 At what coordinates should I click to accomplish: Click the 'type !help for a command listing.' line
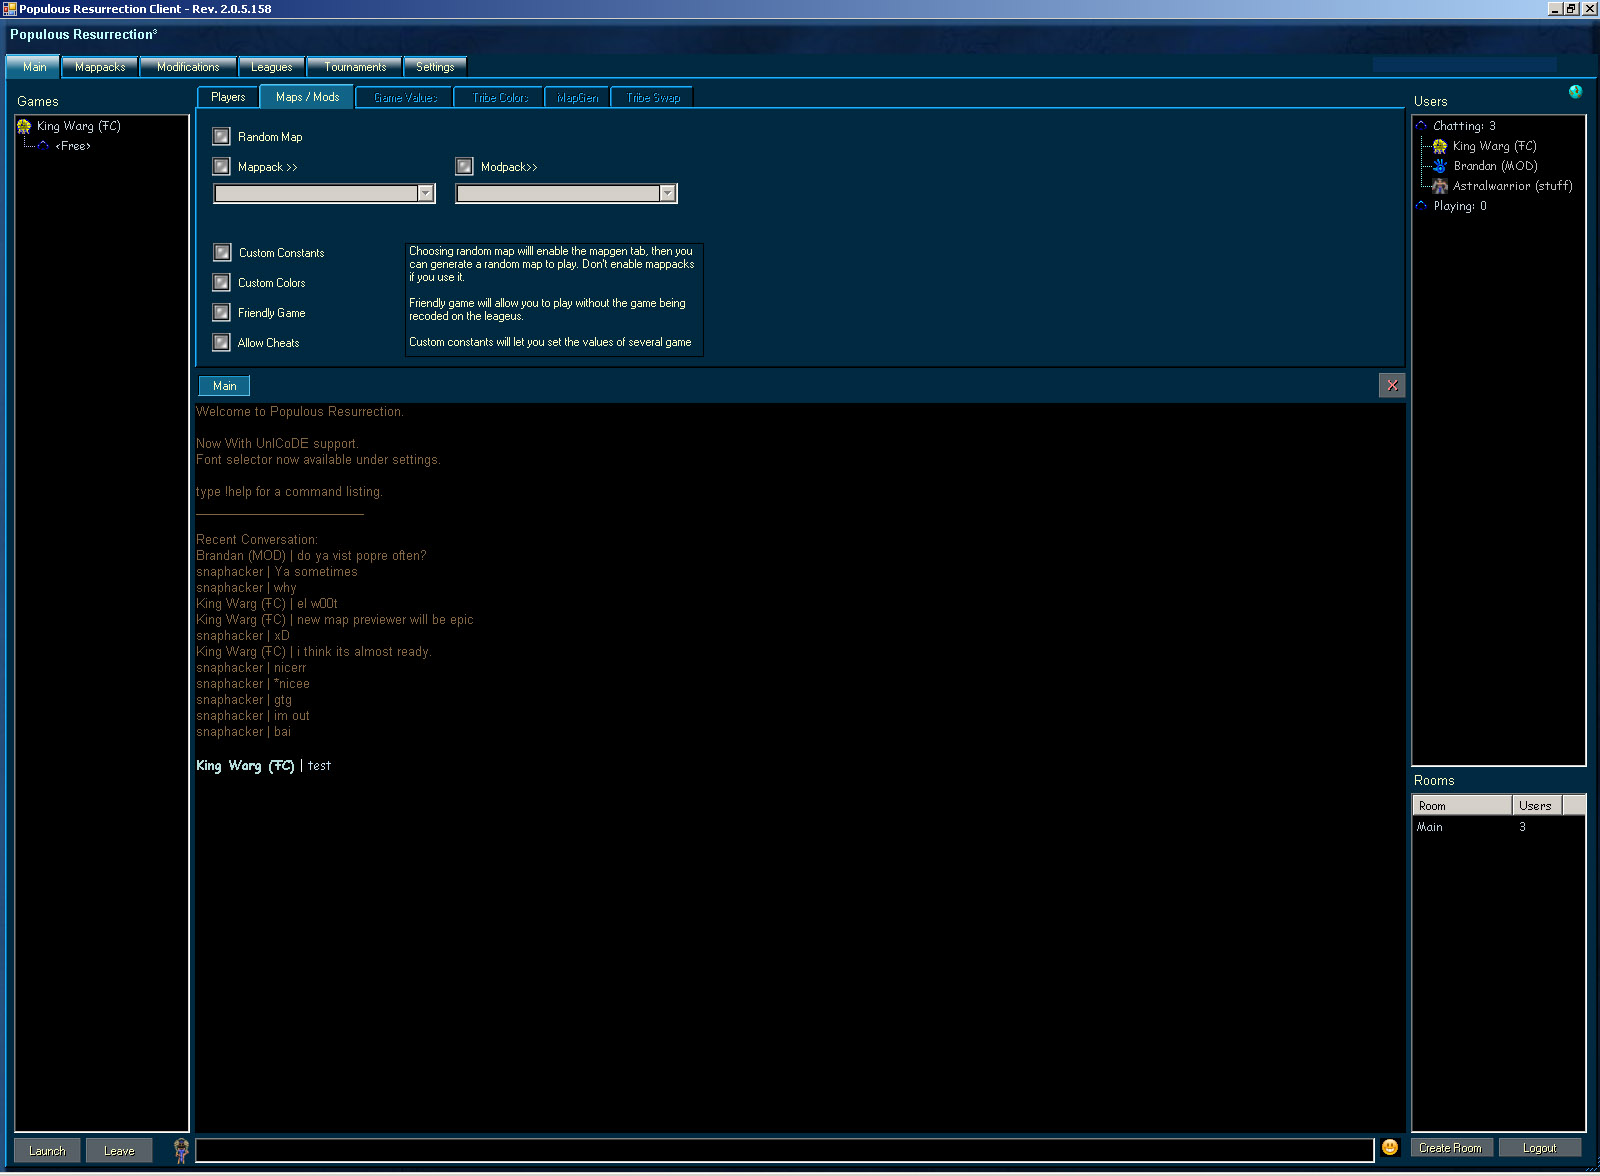(x=289, y=492)
